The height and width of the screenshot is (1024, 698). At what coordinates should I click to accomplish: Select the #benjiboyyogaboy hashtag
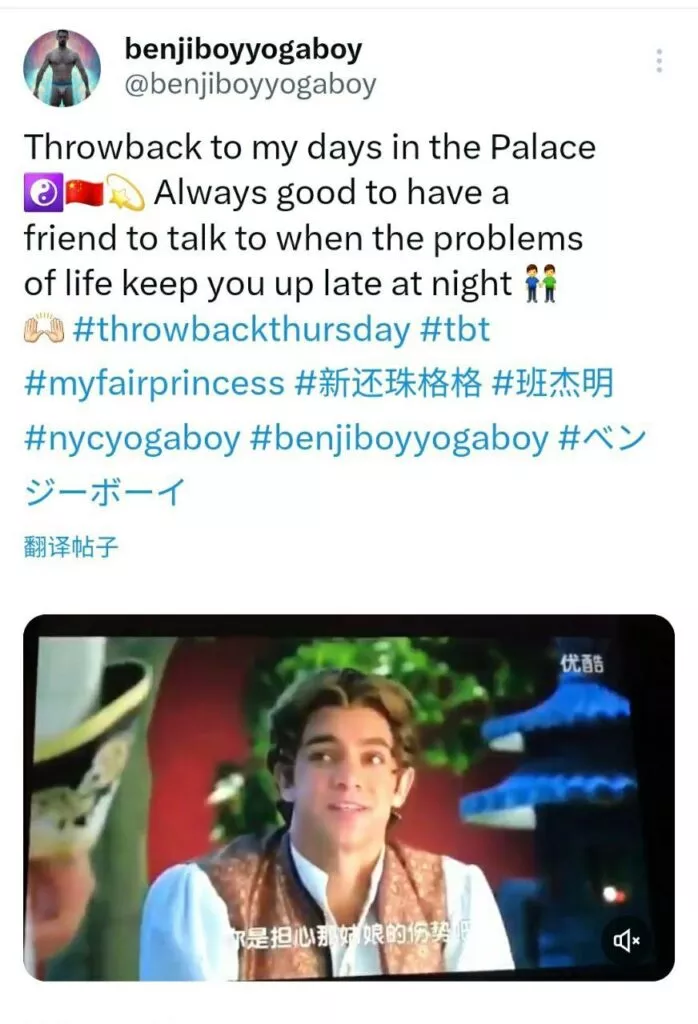(399, 439)
